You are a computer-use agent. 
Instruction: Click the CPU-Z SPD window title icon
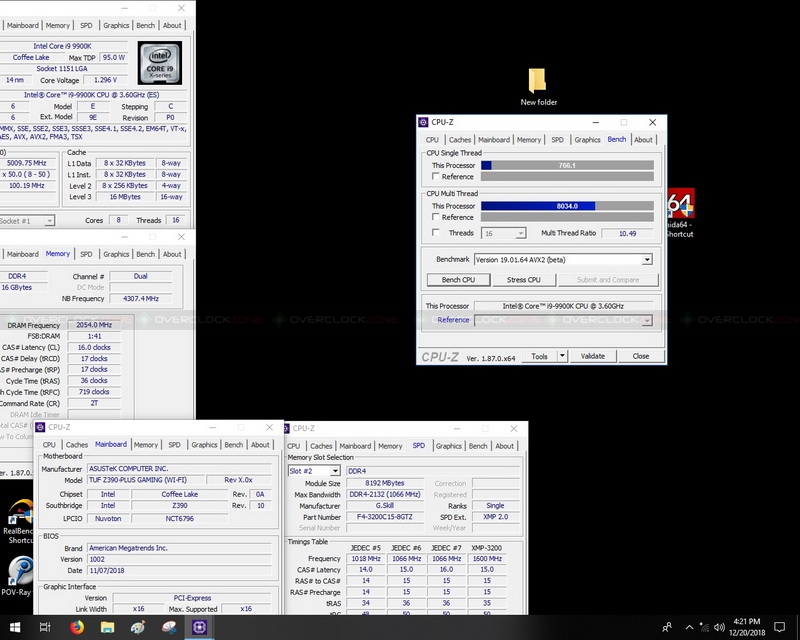(x=285, y=429)
